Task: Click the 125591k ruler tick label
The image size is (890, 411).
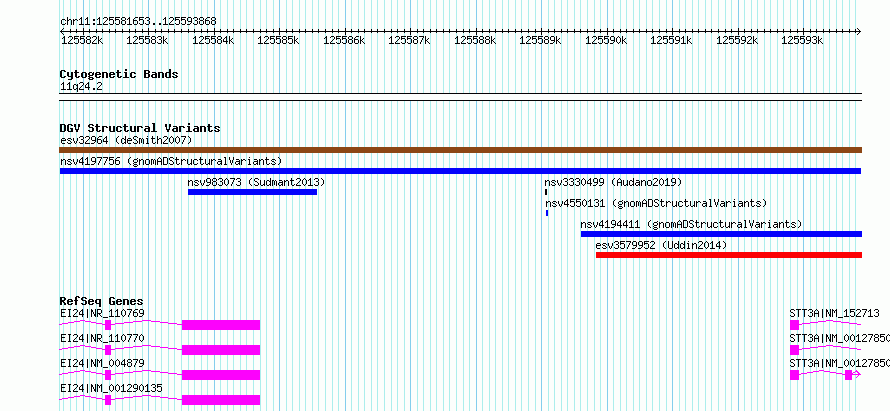Action: [671, 40]
